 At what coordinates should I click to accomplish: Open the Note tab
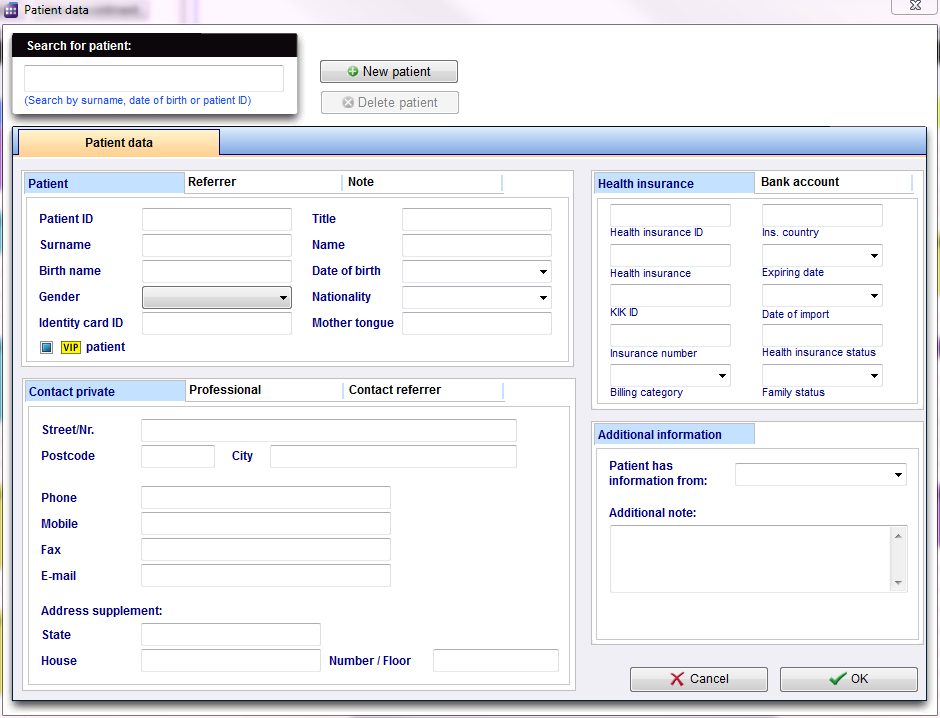tap(423, 182)
